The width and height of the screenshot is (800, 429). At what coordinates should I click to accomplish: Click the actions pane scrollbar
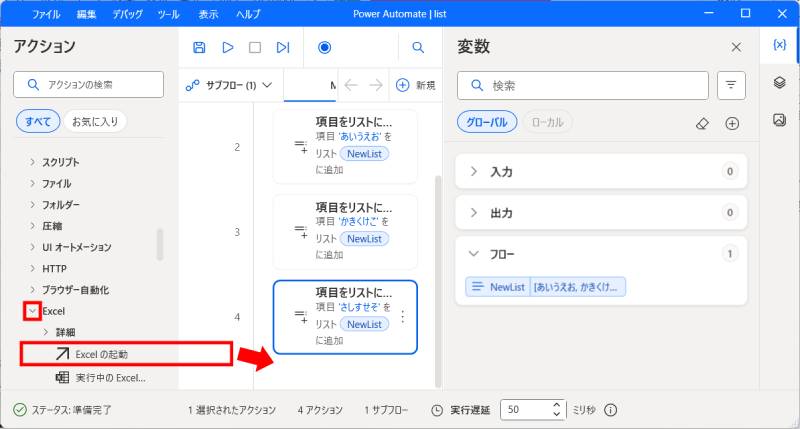pos(160,244)
